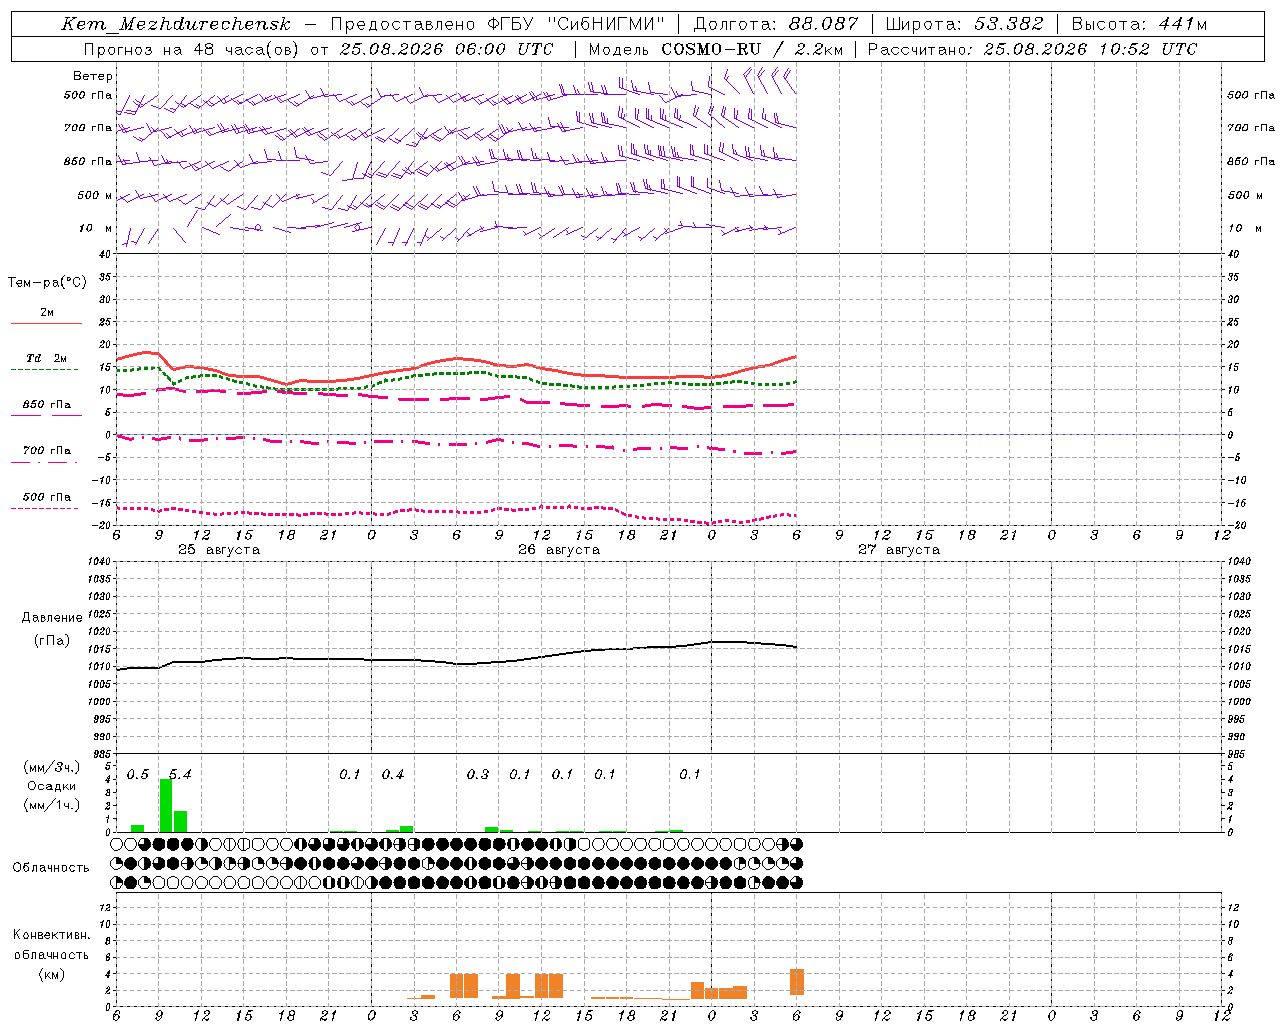The height and width of the screenshot is (1024, 1280).
Task: Click the 25 августа date label
Action: [219, 550]
